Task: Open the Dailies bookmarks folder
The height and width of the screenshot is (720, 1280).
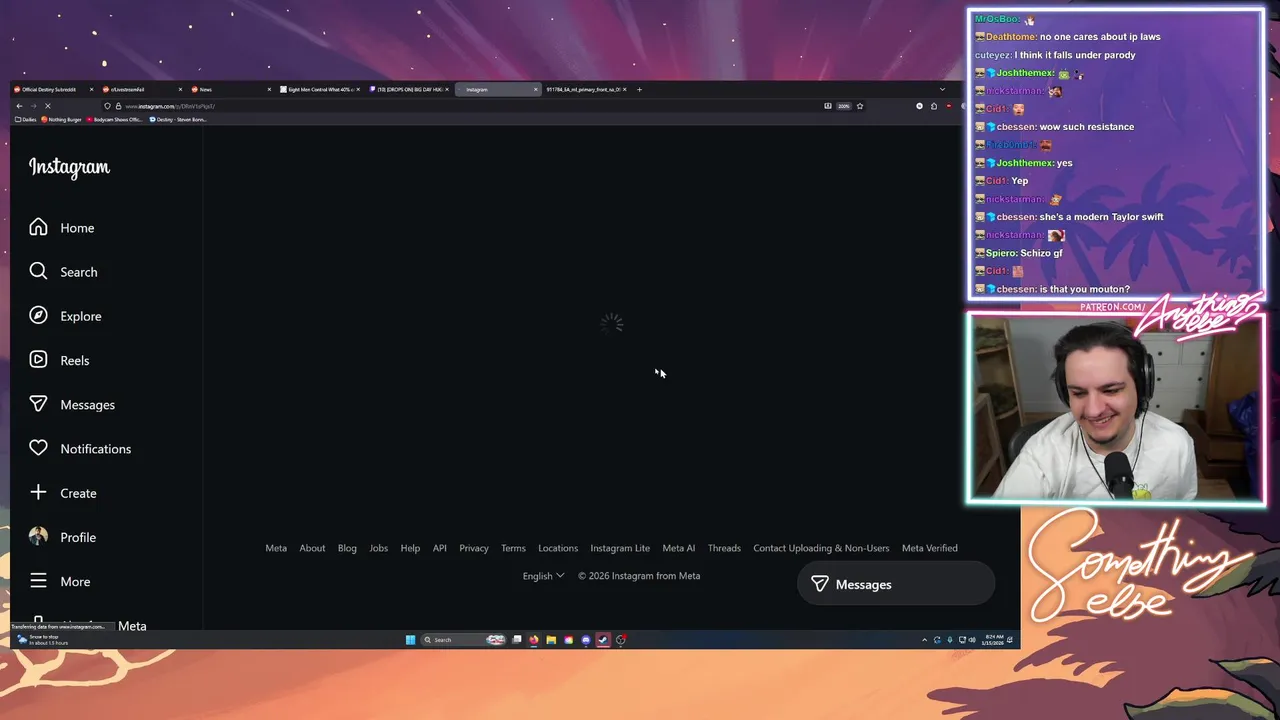Action: (26, 120)
